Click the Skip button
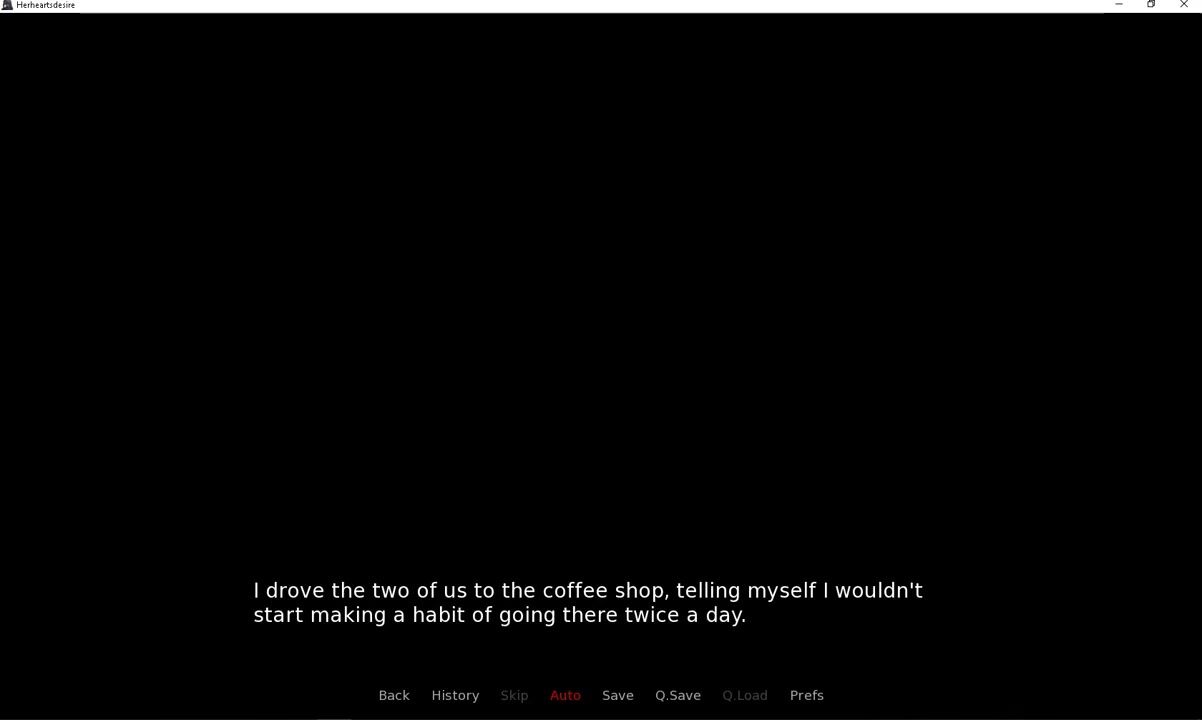The image size is (1202, 720). click(514, 695)
